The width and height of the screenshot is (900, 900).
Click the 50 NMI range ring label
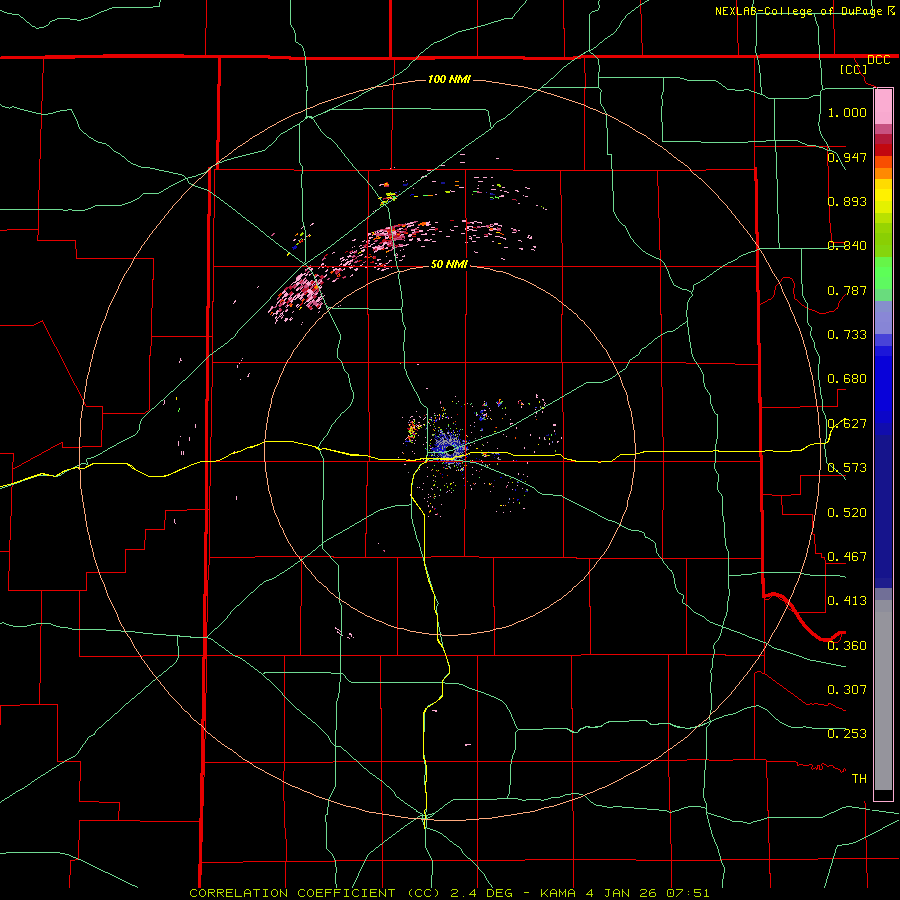[x=449, y=264]
